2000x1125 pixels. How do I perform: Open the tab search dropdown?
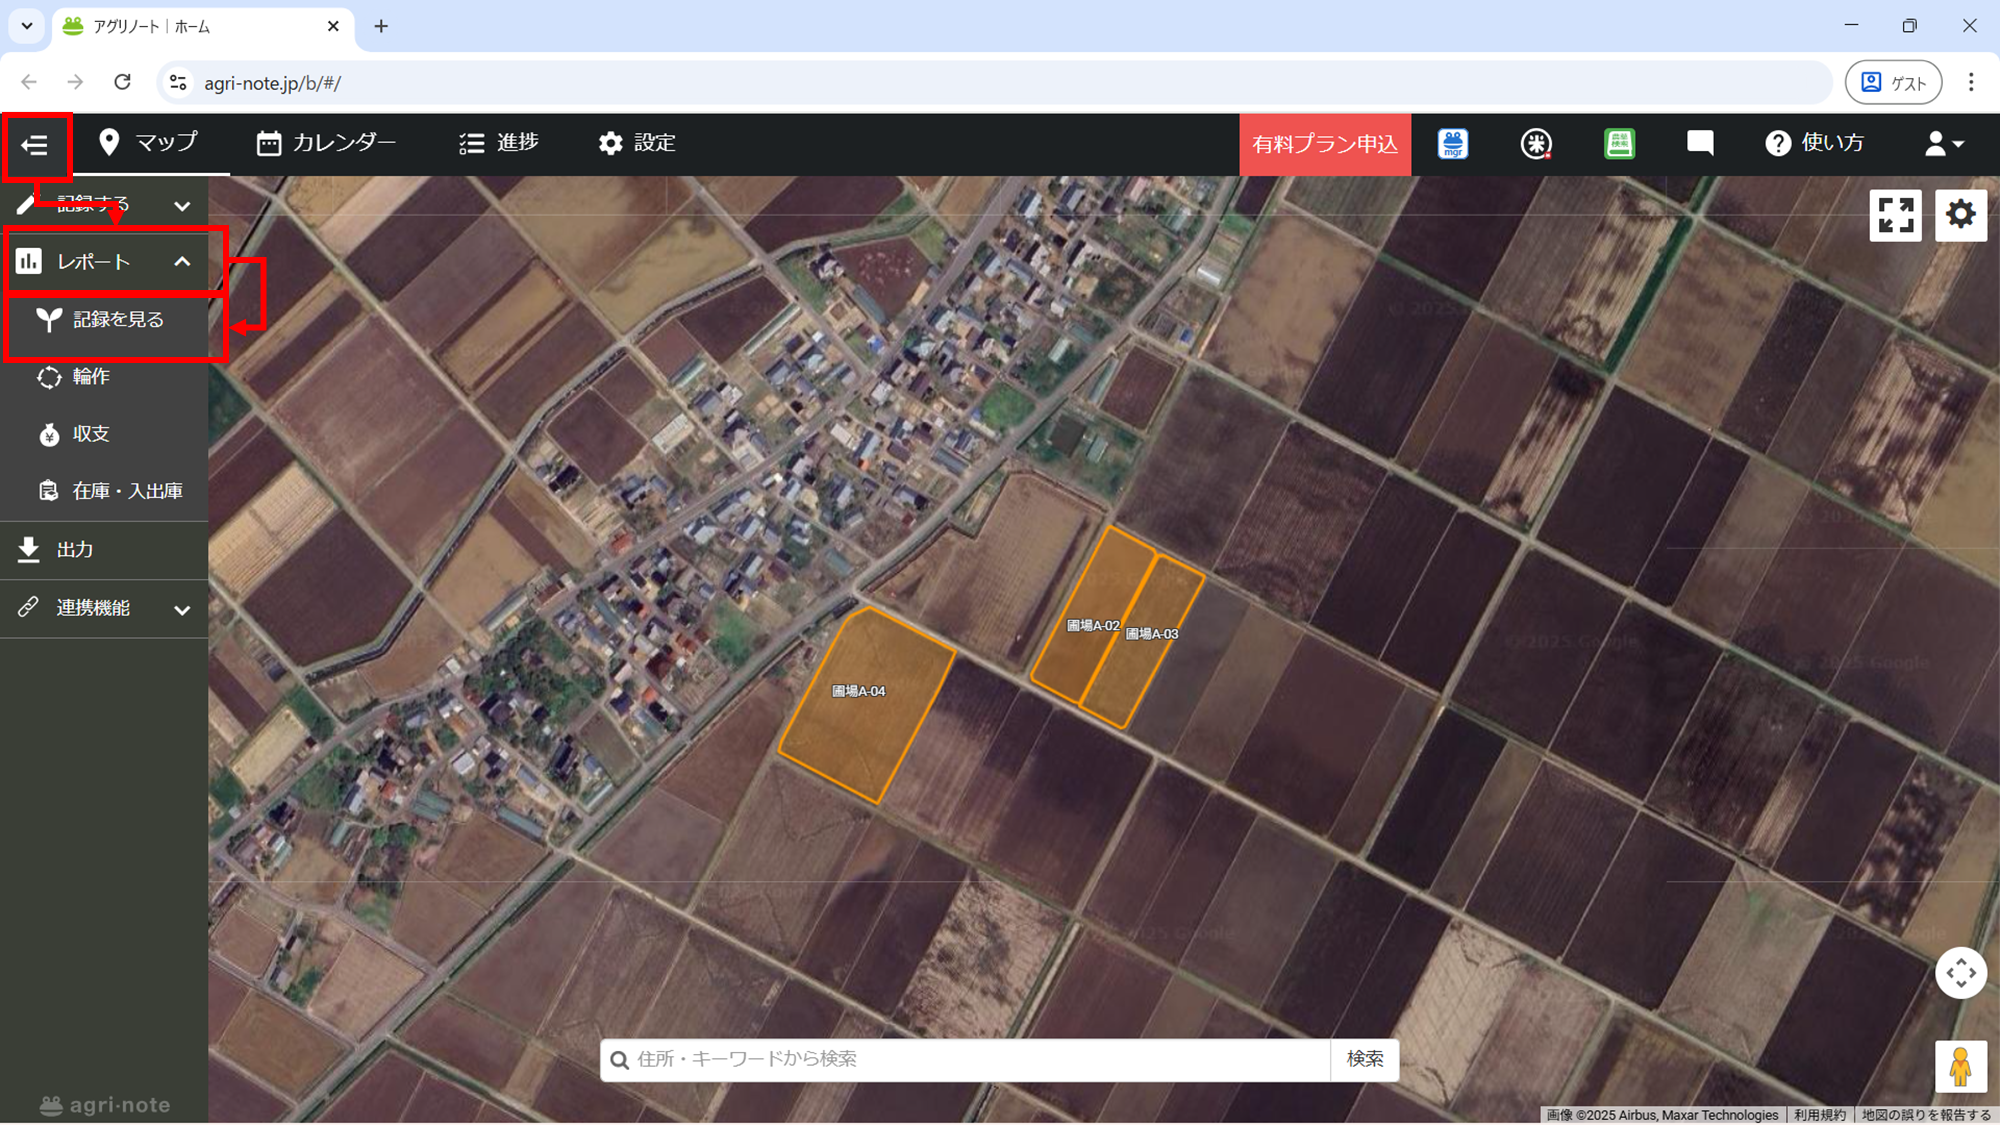point(27,26)
